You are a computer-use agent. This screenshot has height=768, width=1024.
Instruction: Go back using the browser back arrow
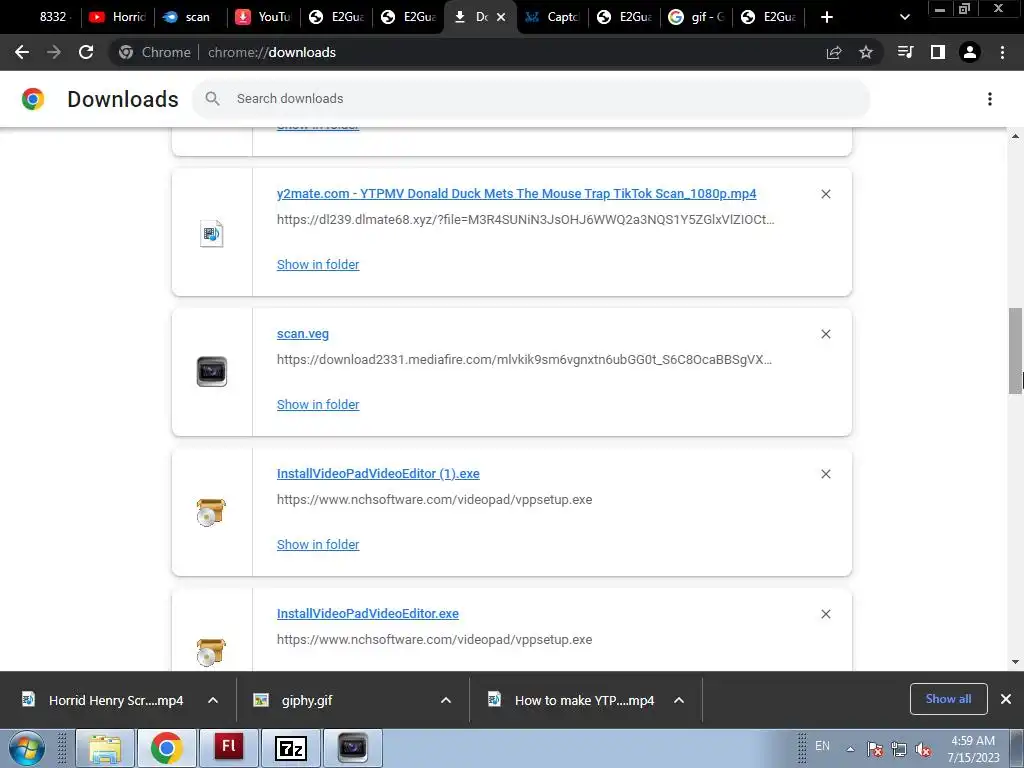[x=22, y=52]
